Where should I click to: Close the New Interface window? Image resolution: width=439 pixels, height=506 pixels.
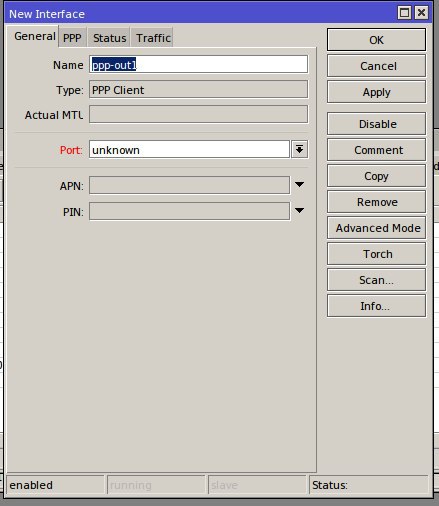click(x=421, y=13)
